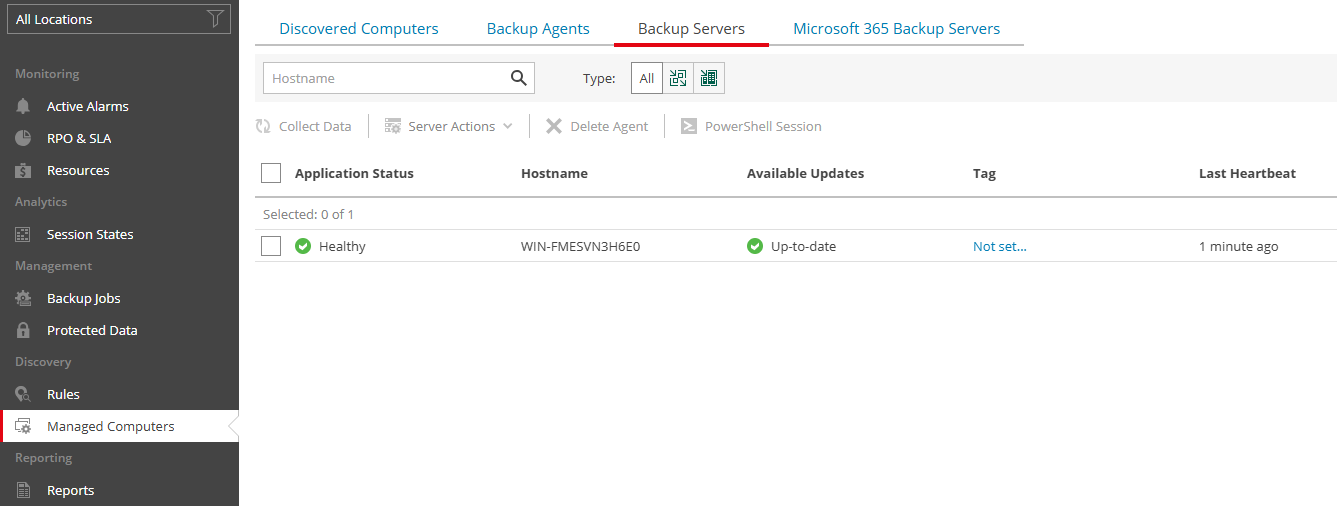
Task: Click the green Up-to-date check icon
Action: pos(755,246)
